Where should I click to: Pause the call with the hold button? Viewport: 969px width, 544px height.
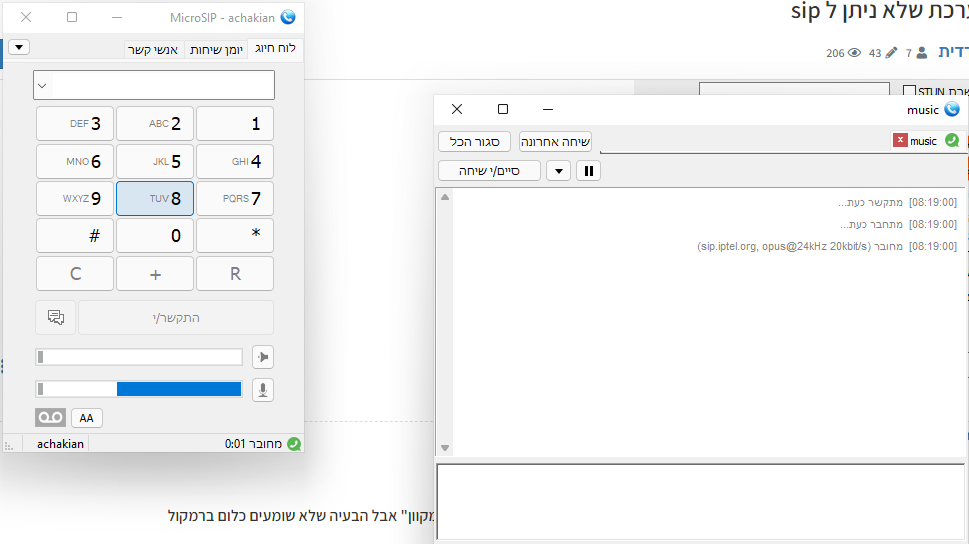coord(589,171)
